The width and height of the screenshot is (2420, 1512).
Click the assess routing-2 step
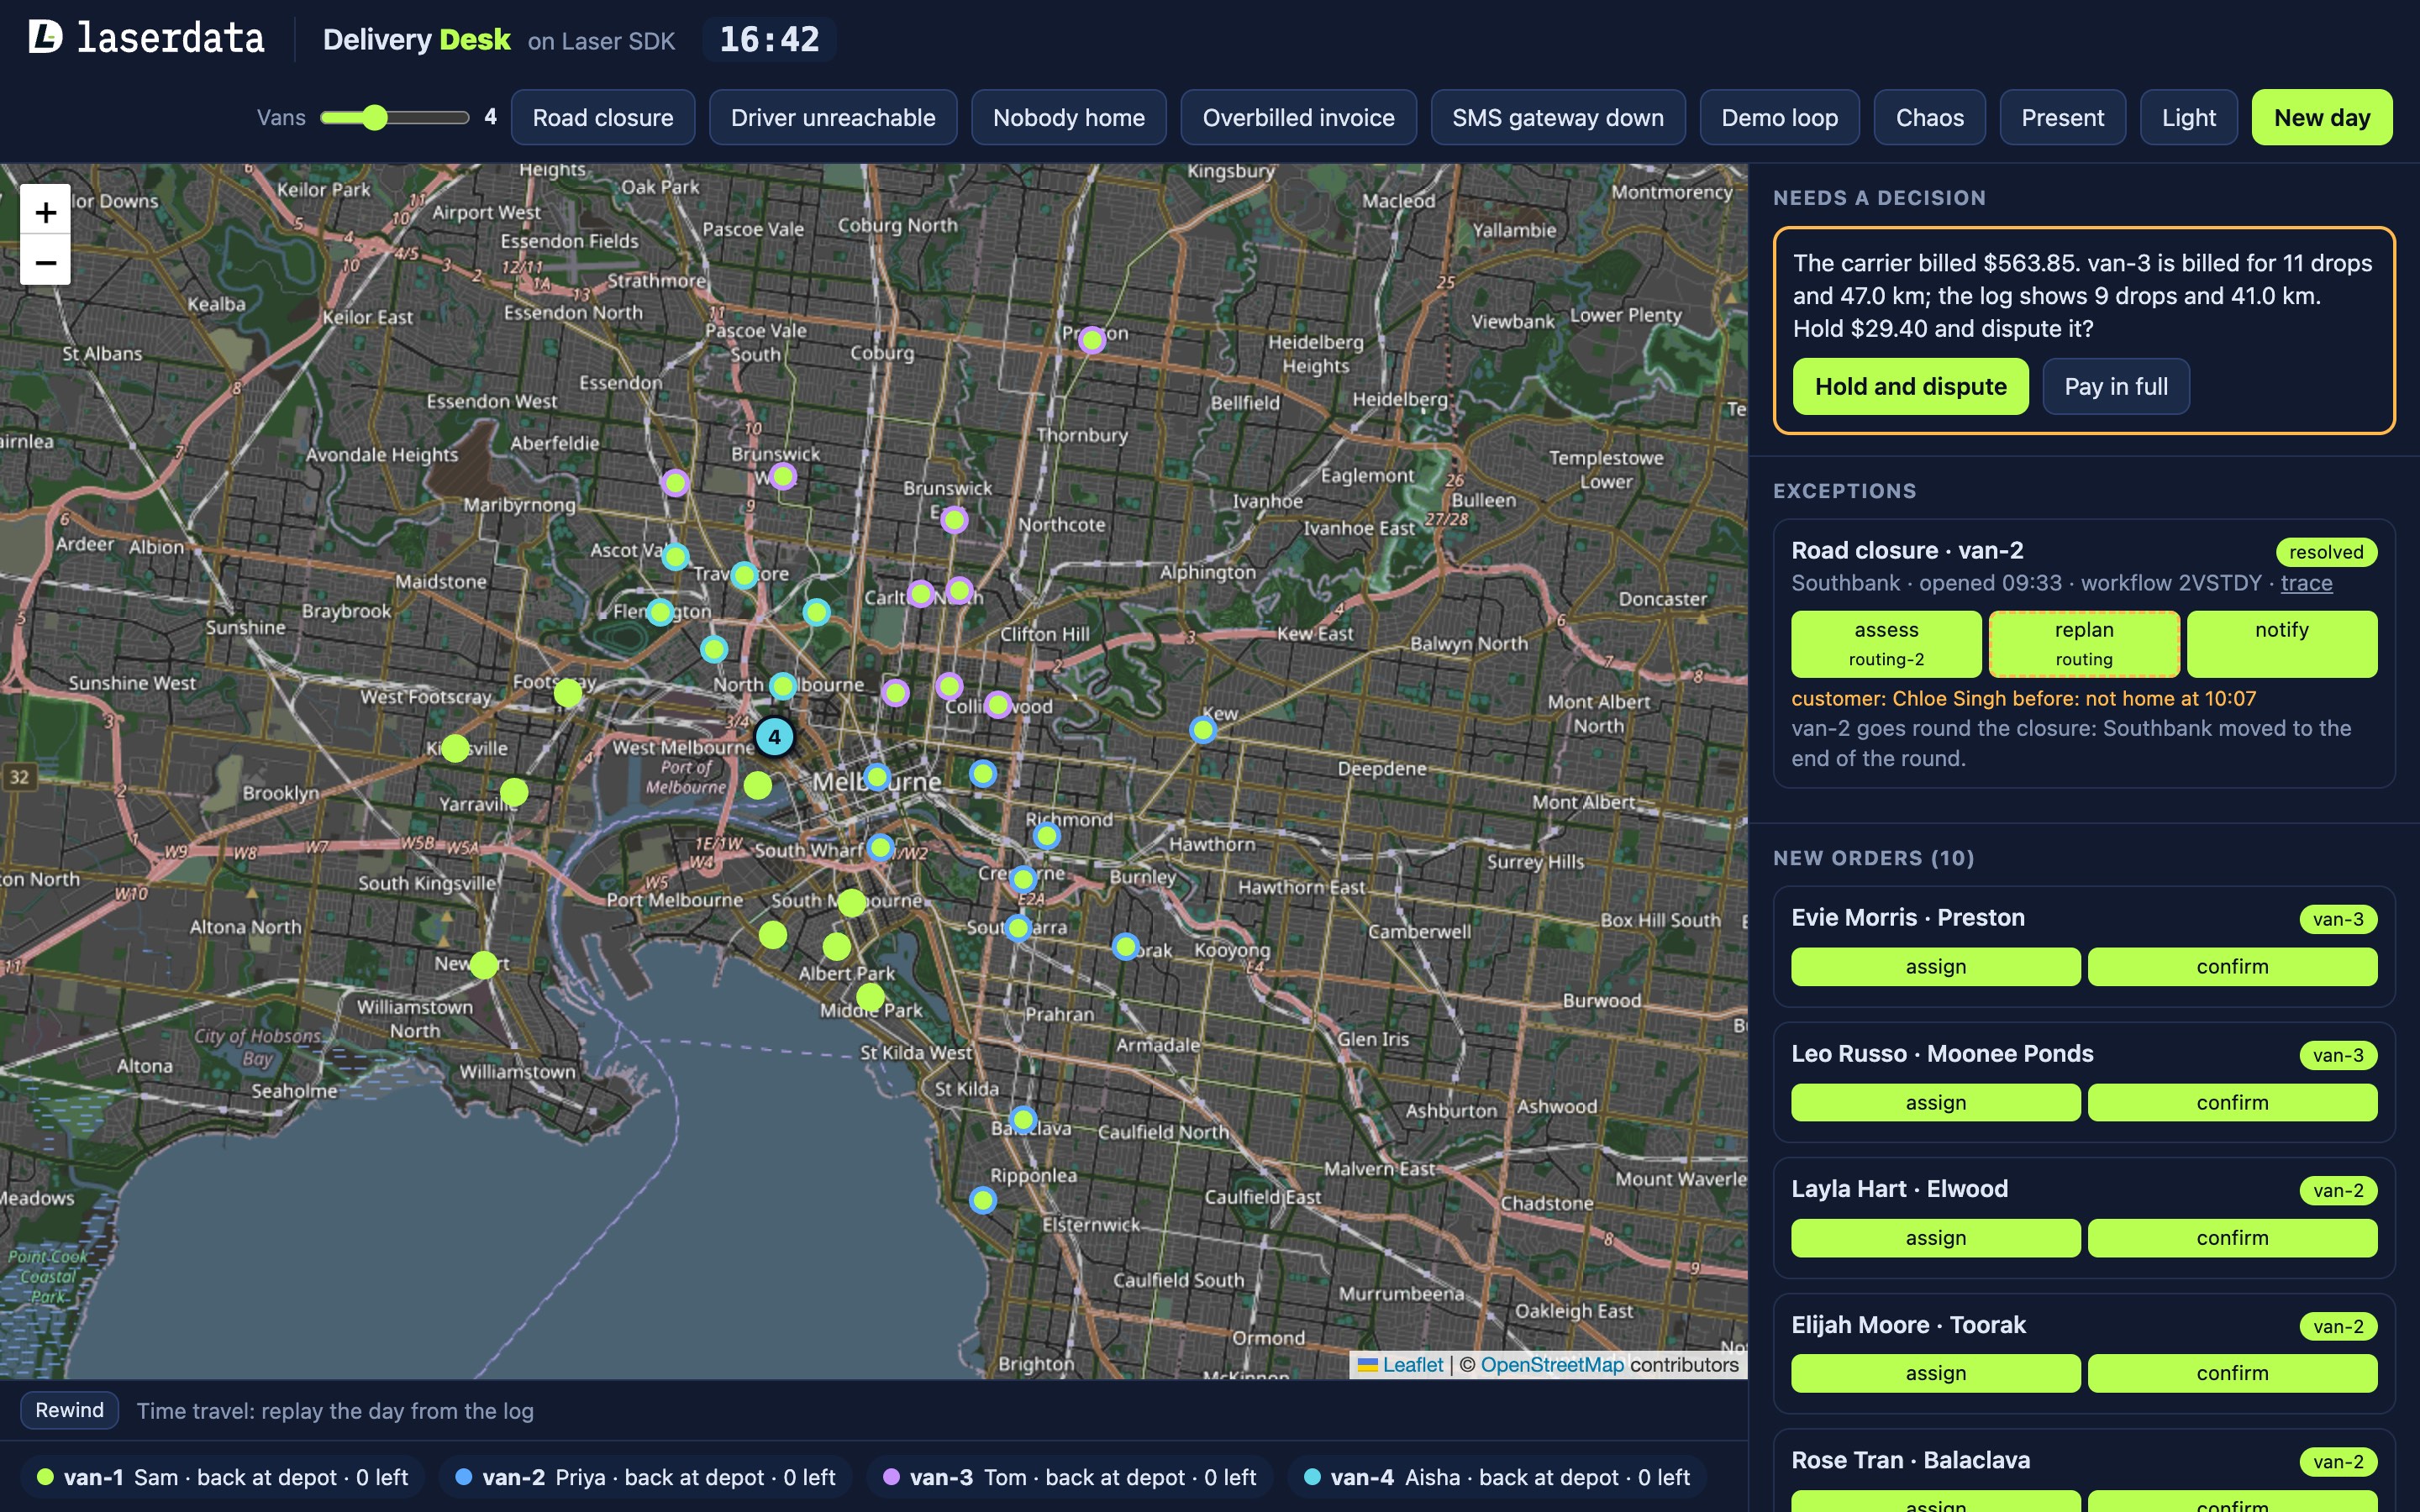(x=1886, y=644)
